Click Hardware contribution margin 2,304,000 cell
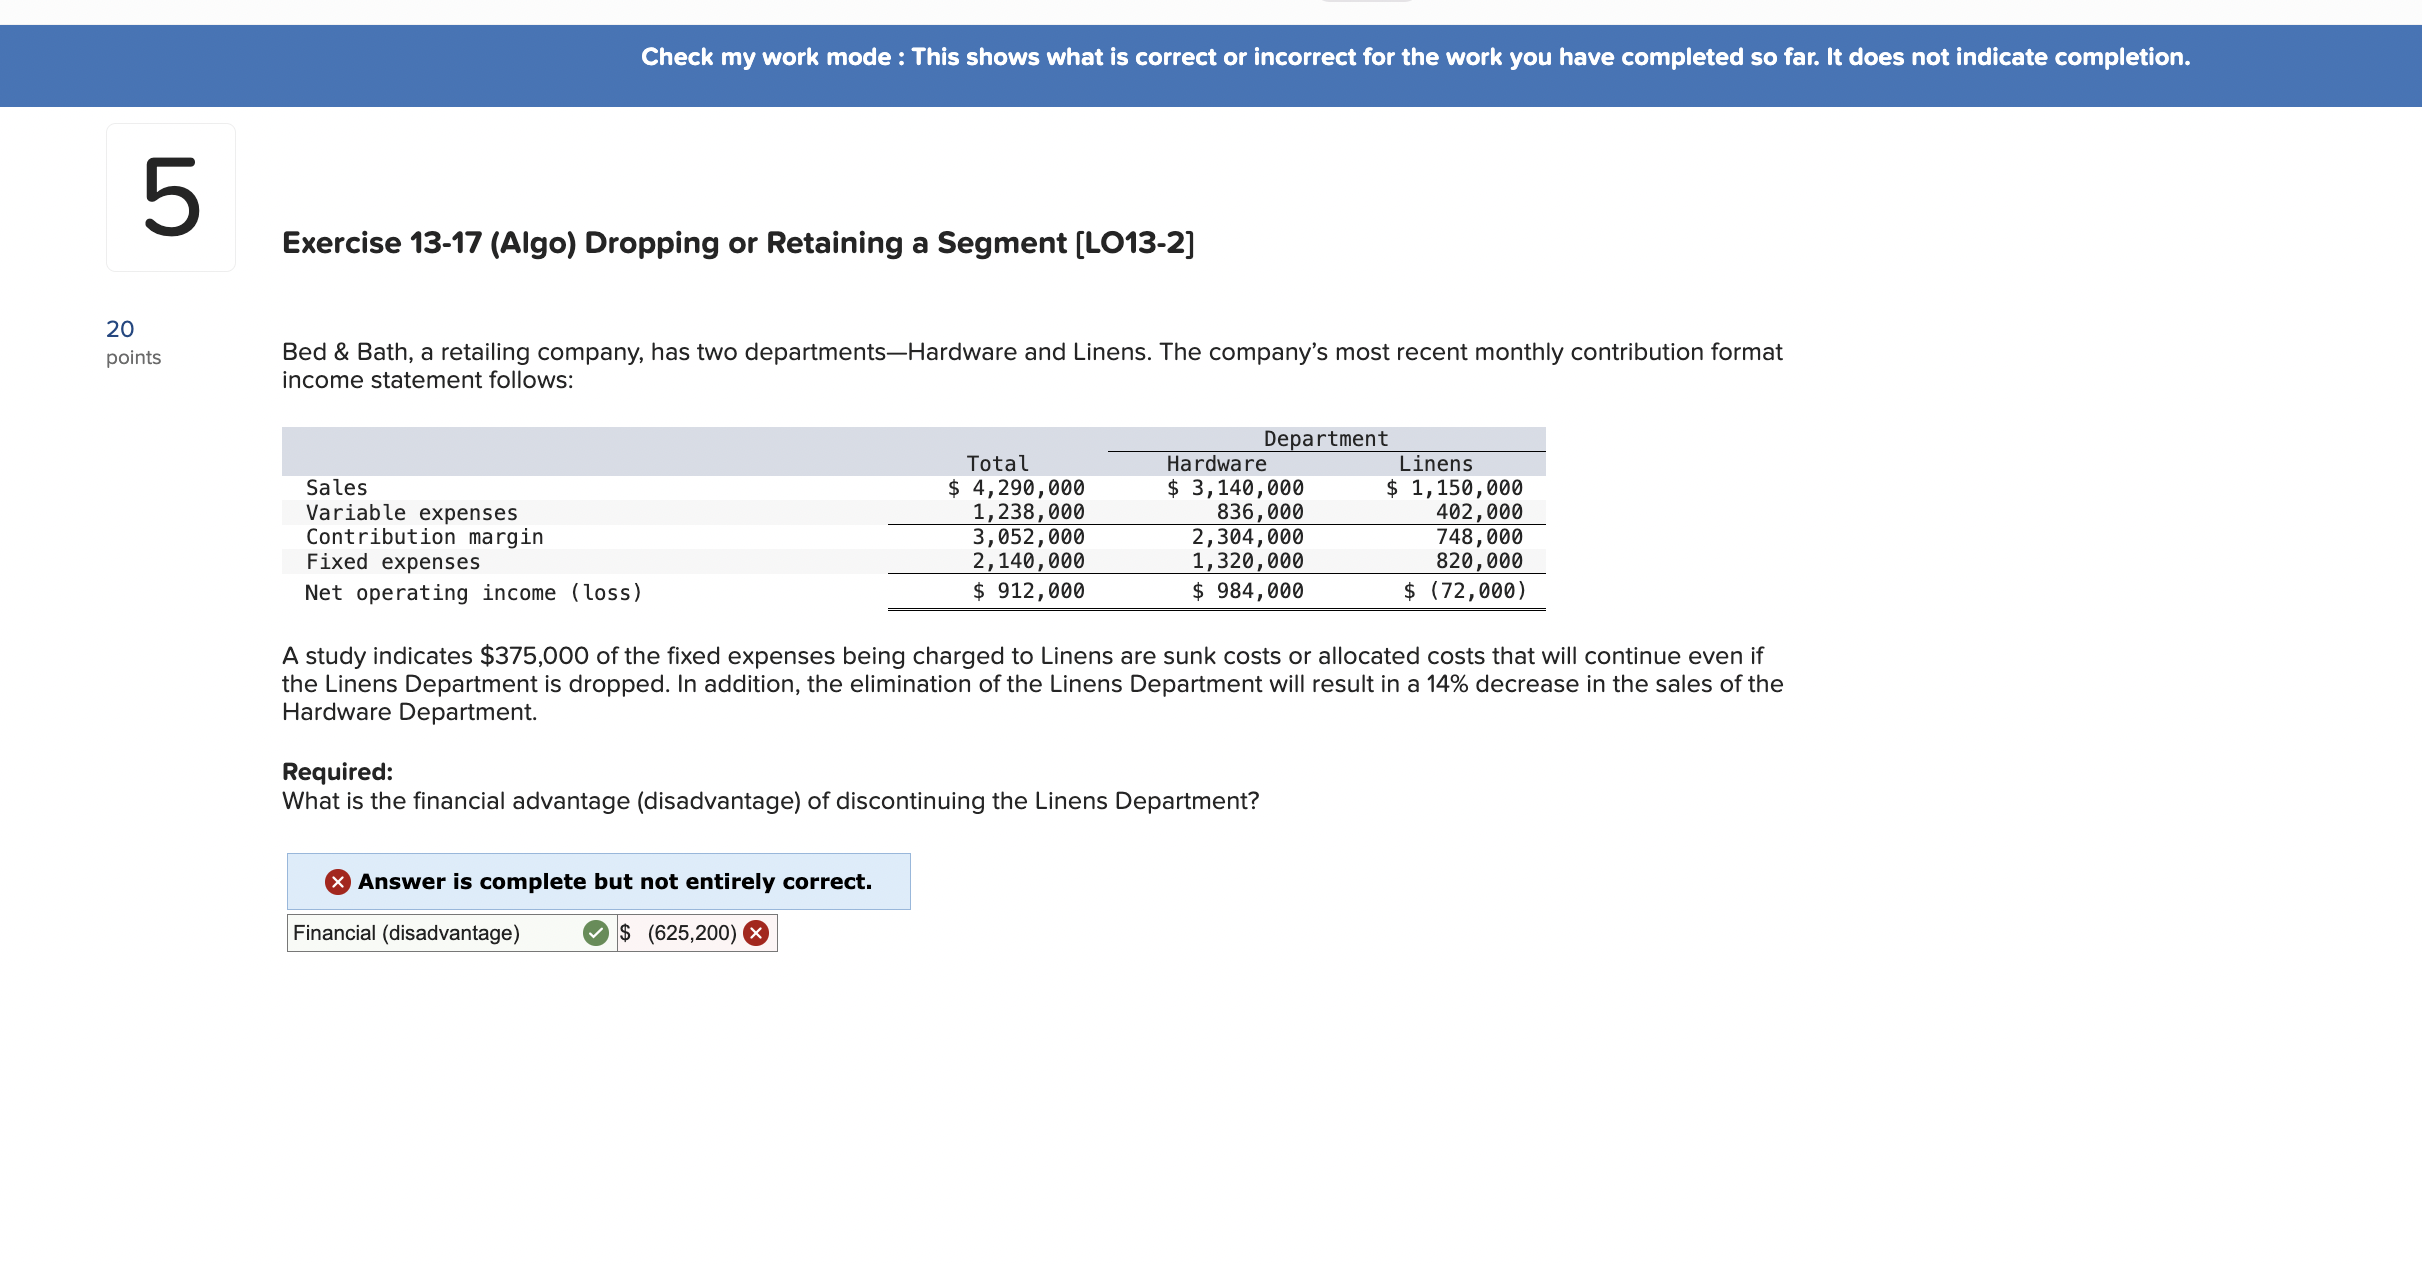 [1246, 537]
